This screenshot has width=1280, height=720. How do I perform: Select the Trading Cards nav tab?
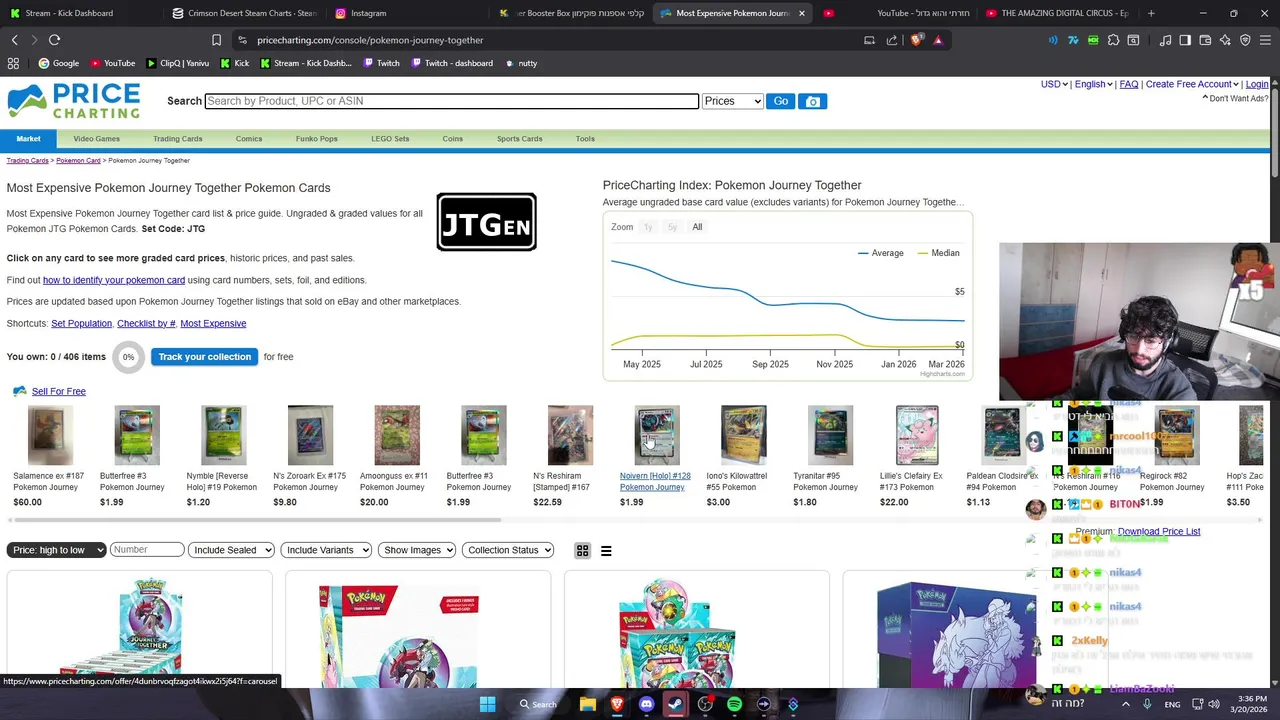point(178,139)
